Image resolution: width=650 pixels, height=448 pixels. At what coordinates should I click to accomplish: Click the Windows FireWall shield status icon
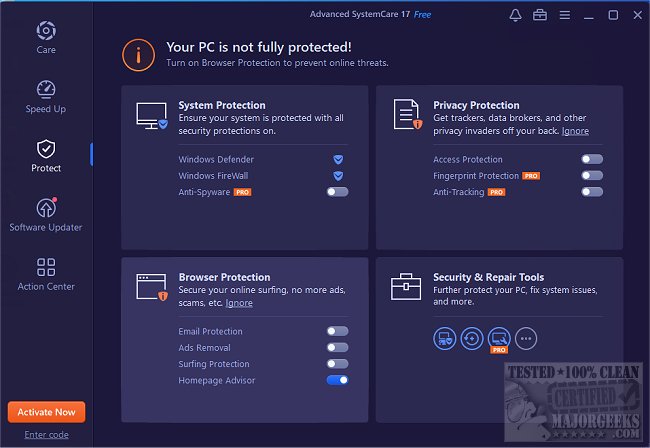338,176
